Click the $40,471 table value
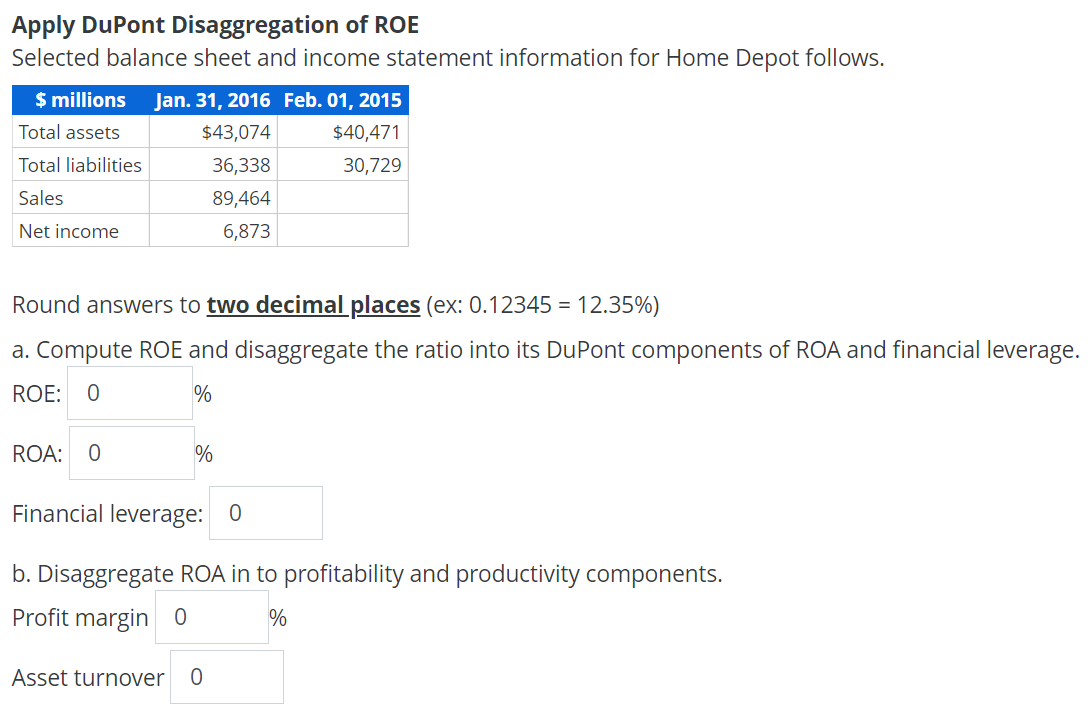The height and width of the screenshot is (708, 1090). (x=372, y=131)
